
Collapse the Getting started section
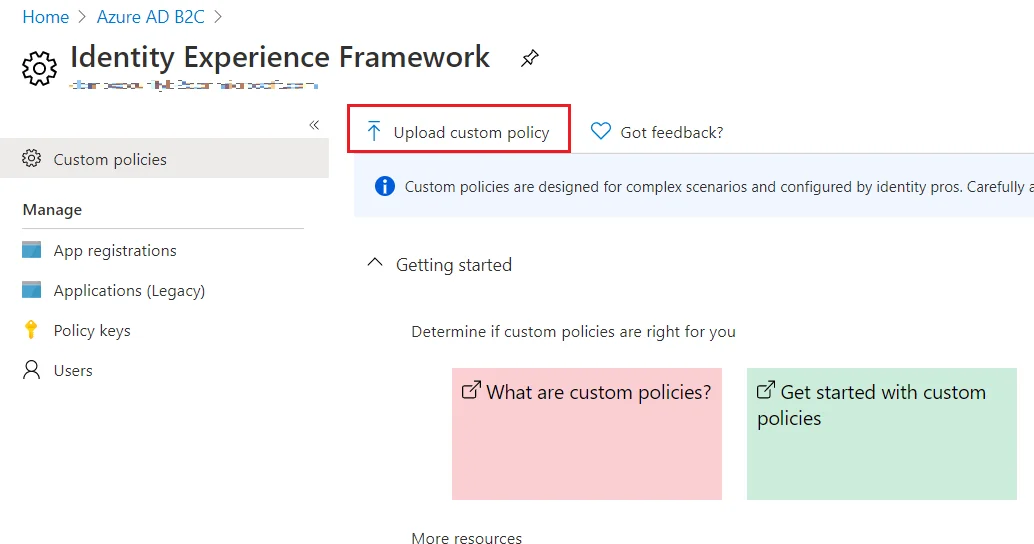point(375,263)
